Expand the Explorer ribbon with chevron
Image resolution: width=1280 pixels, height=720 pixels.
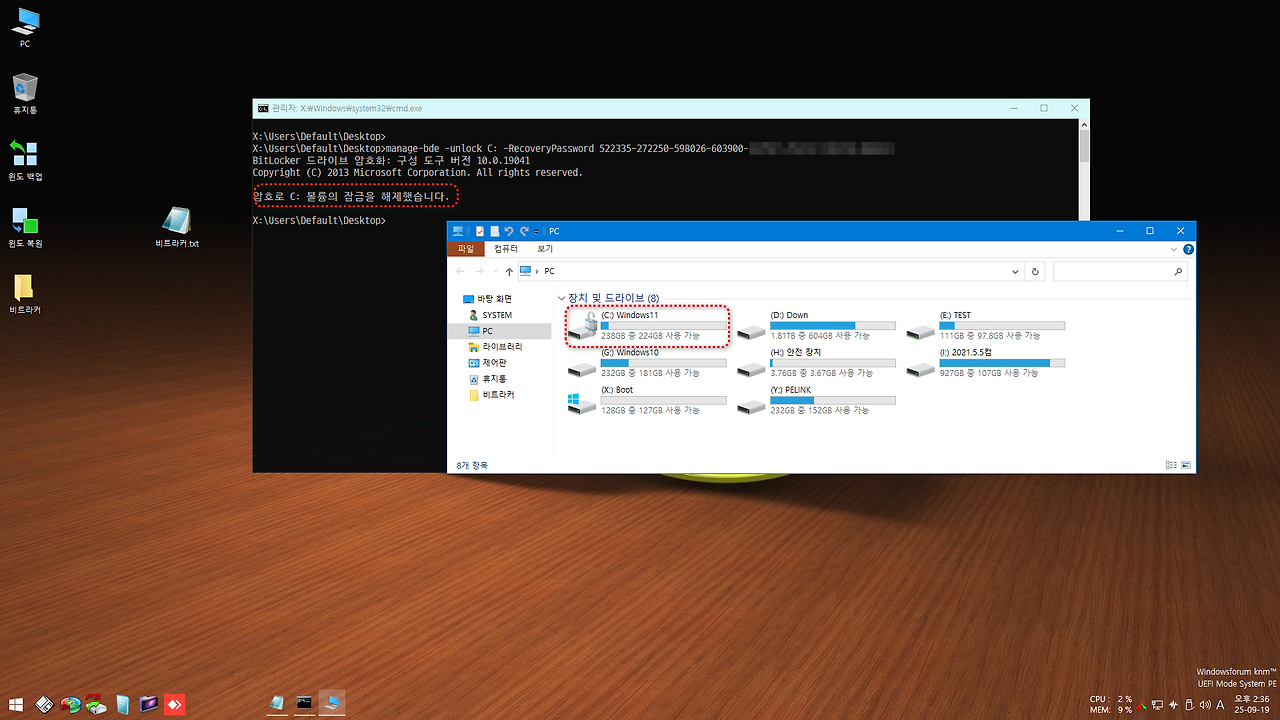(1174, 249)
